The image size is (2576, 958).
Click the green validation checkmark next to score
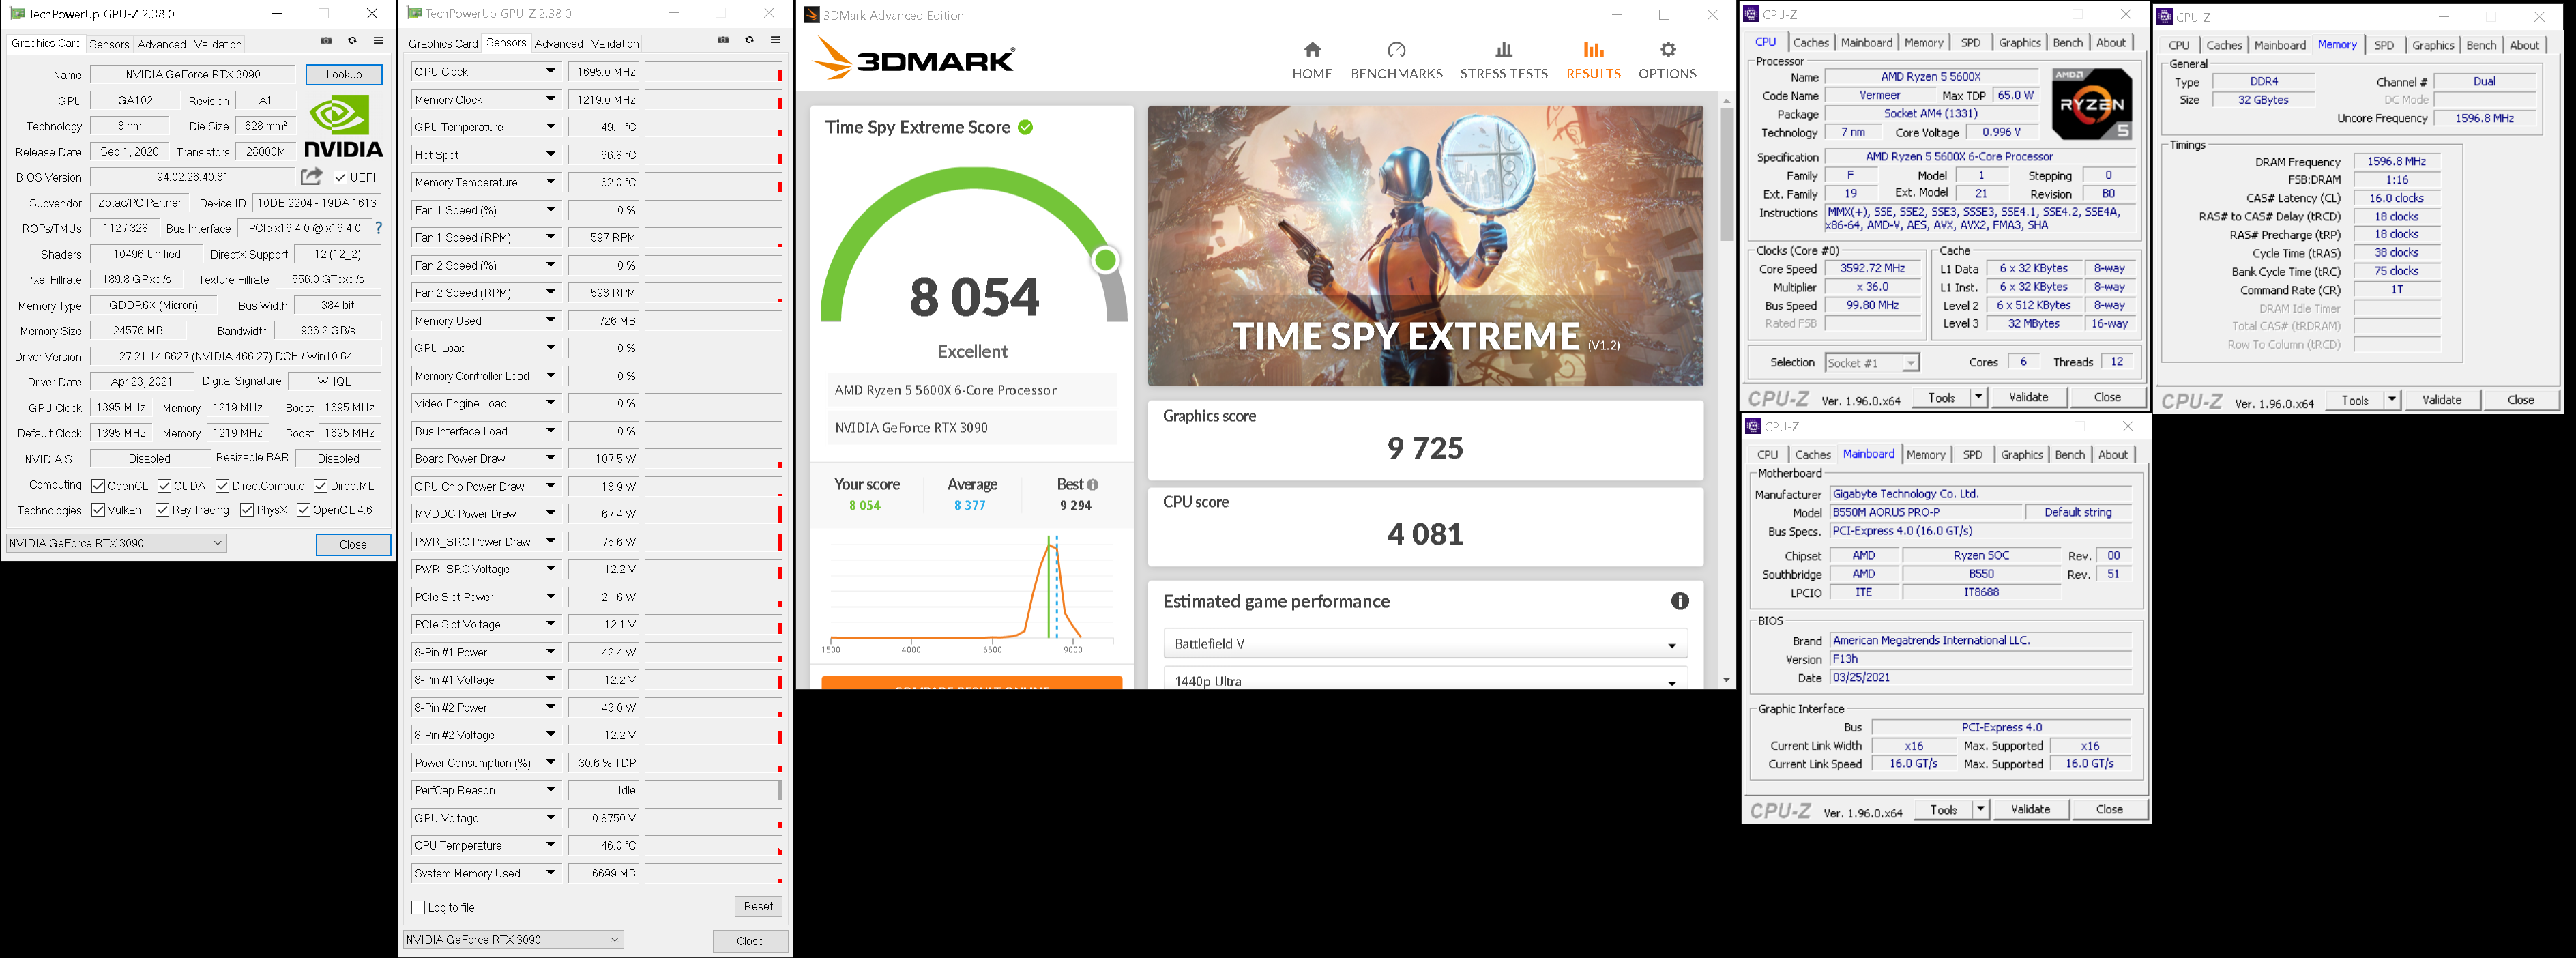1025,127
